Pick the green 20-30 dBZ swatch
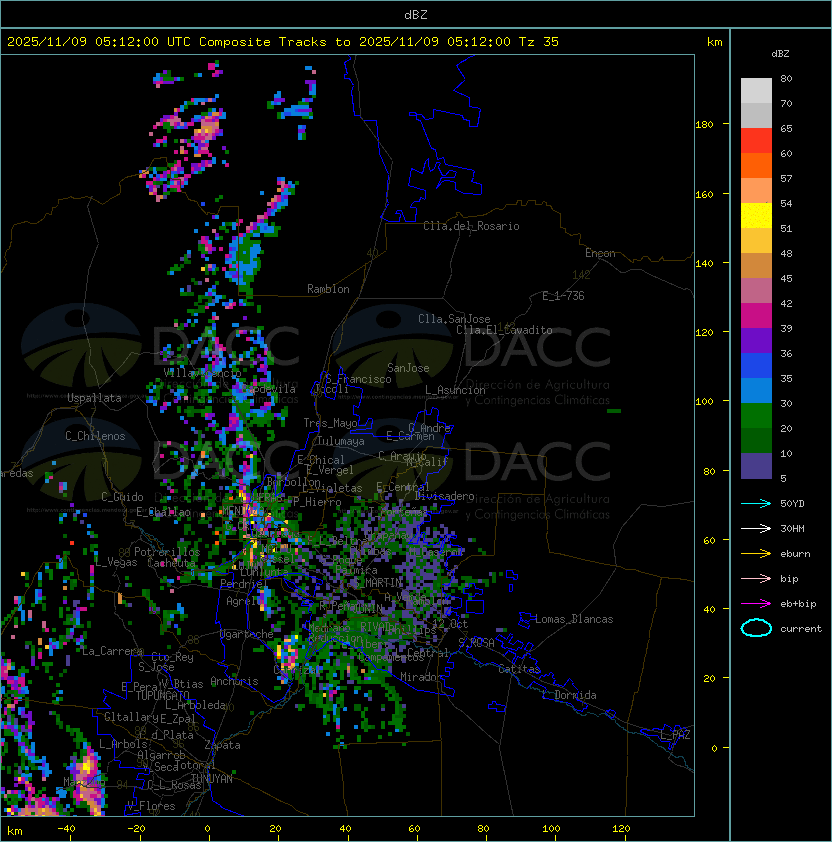The width and height of the screenshot is (832, 842). [x=756, y=416]
